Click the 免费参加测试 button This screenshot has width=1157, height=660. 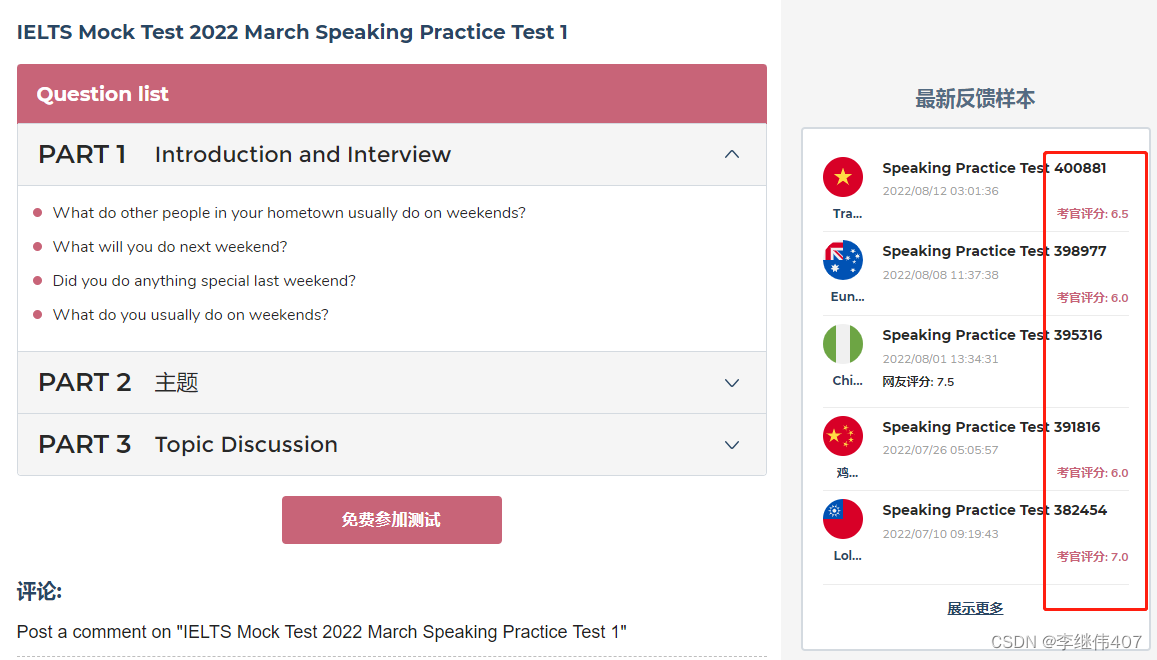(x=392, y=520)
